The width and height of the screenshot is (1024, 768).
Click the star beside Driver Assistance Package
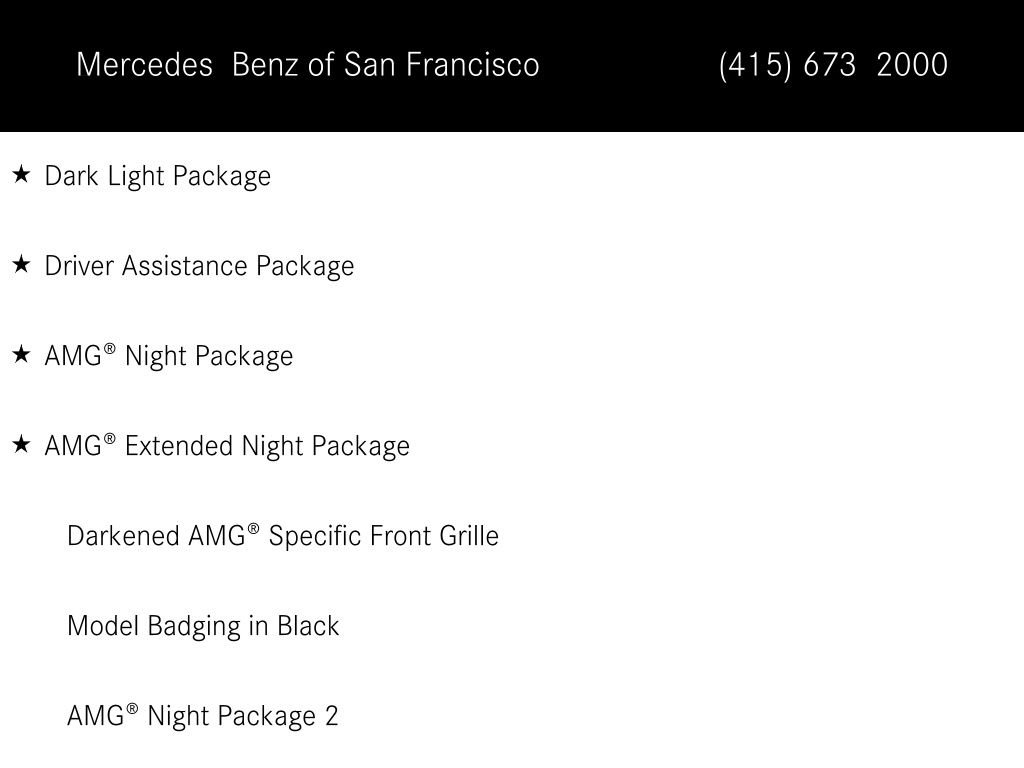click(22, 264)
